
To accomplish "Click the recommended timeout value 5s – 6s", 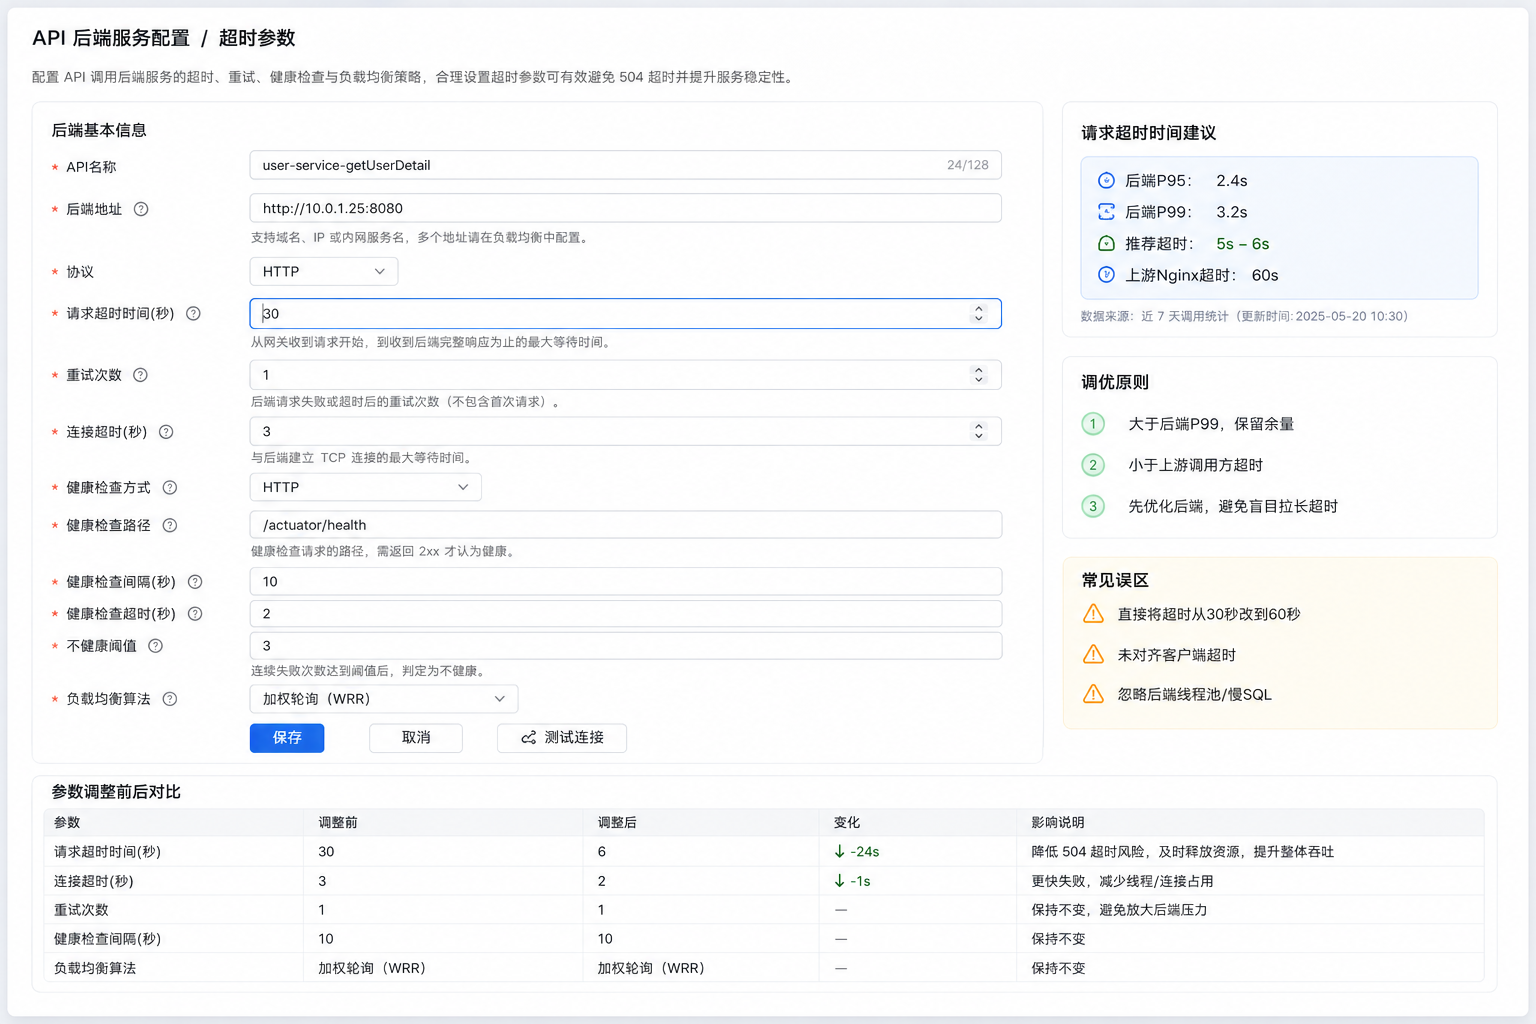I will [x=1242, y=244].
